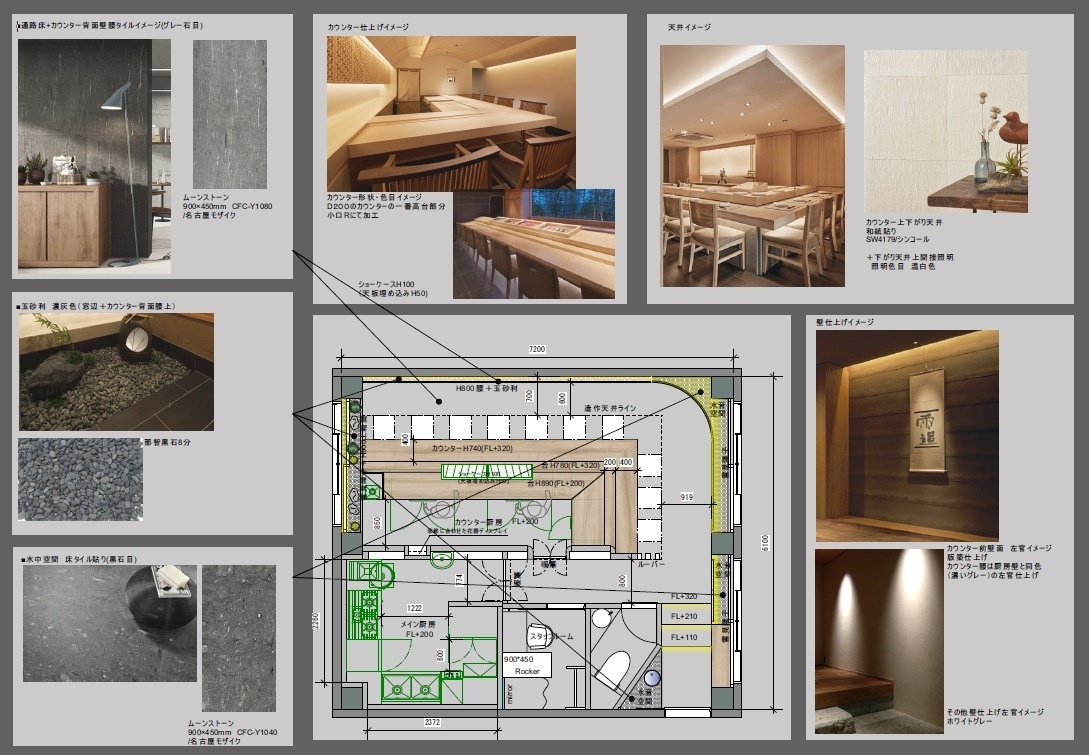Click the 'ルーバー' label
This screenshot has height=755, width=1089.
pyautogui.click(x=651, y=564)
